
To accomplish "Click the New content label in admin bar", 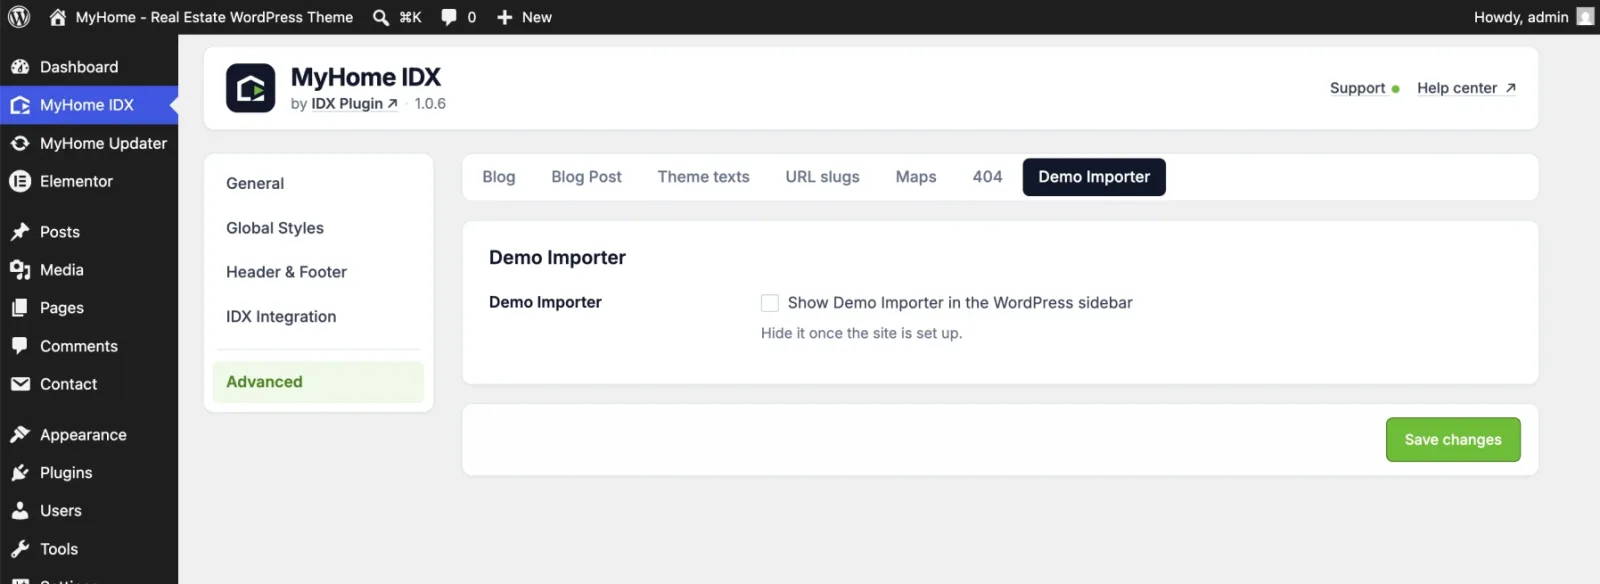I will pyautogui.click(x=537, y=17).
